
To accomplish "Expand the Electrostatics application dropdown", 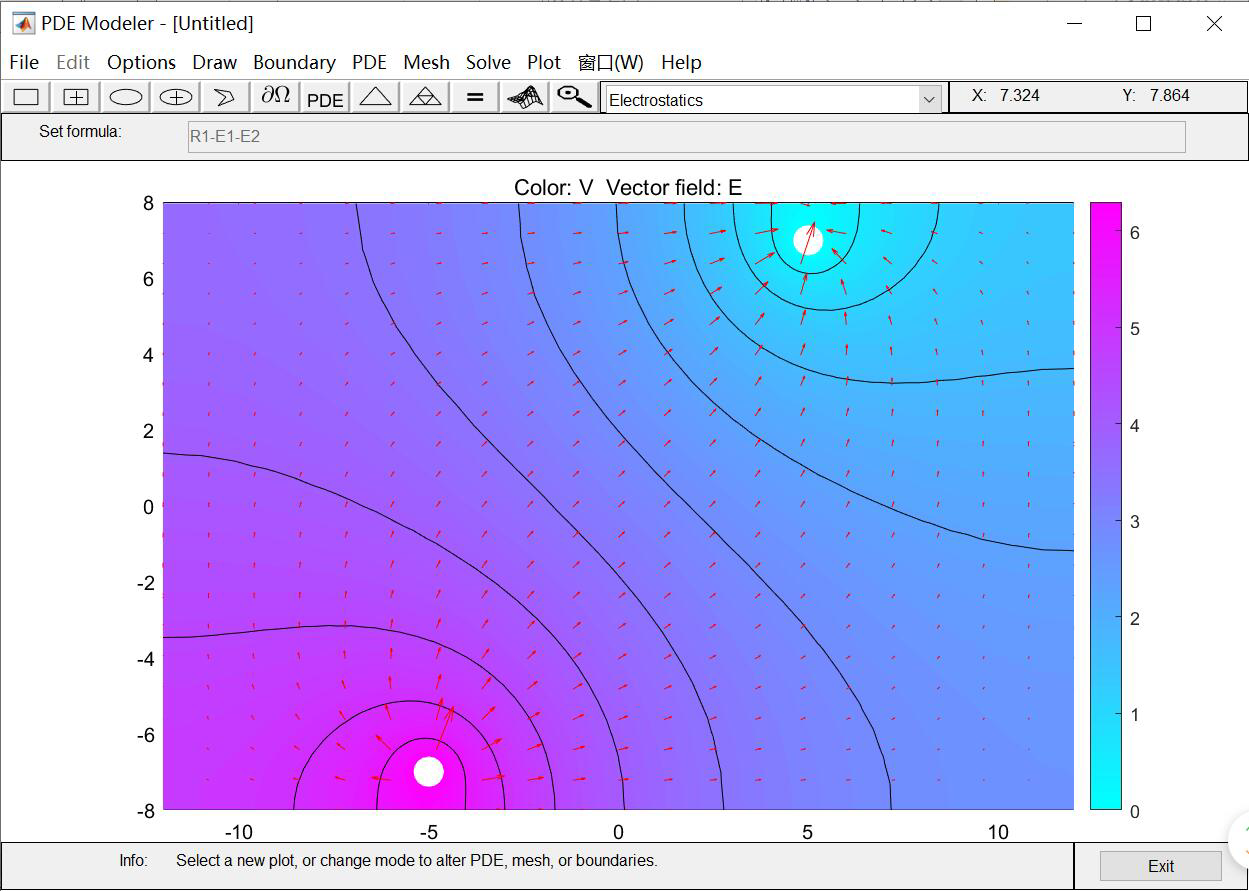I will [929, 99].
